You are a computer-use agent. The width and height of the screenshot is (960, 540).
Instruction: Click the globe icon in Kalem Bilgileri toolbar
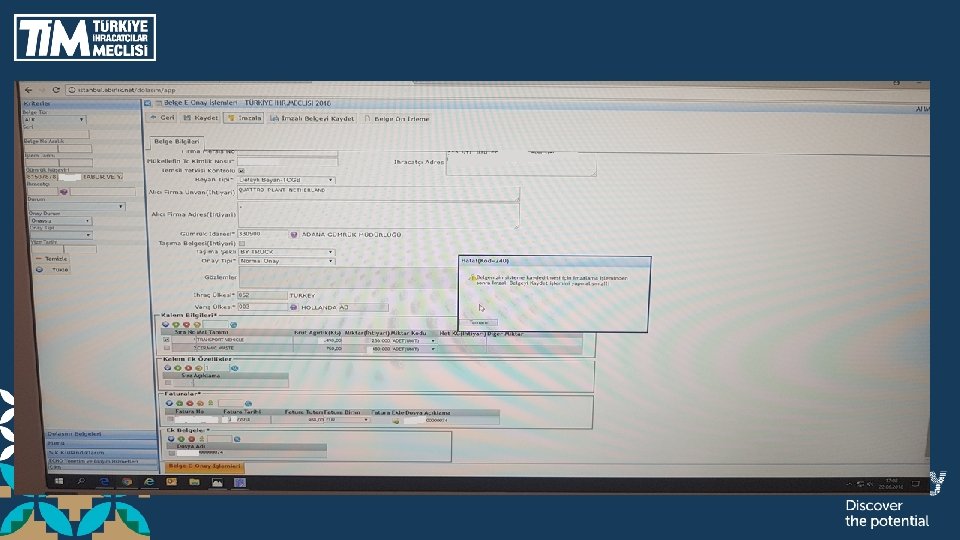tap(233, 324)
